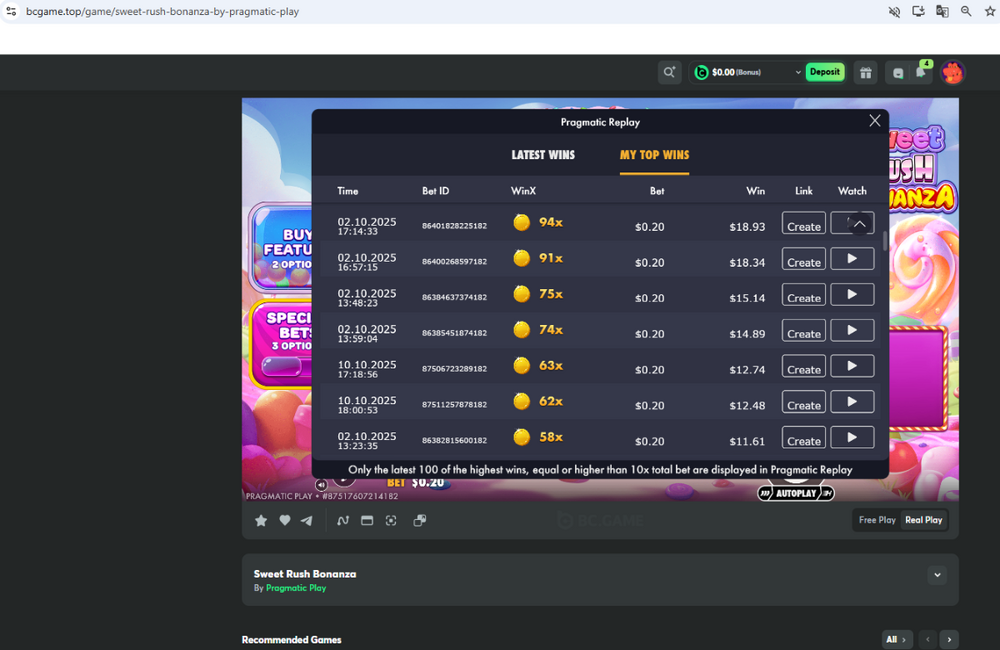Select the MY TOP WINS tab
The image size is (1000, 650).
[654, 155]
